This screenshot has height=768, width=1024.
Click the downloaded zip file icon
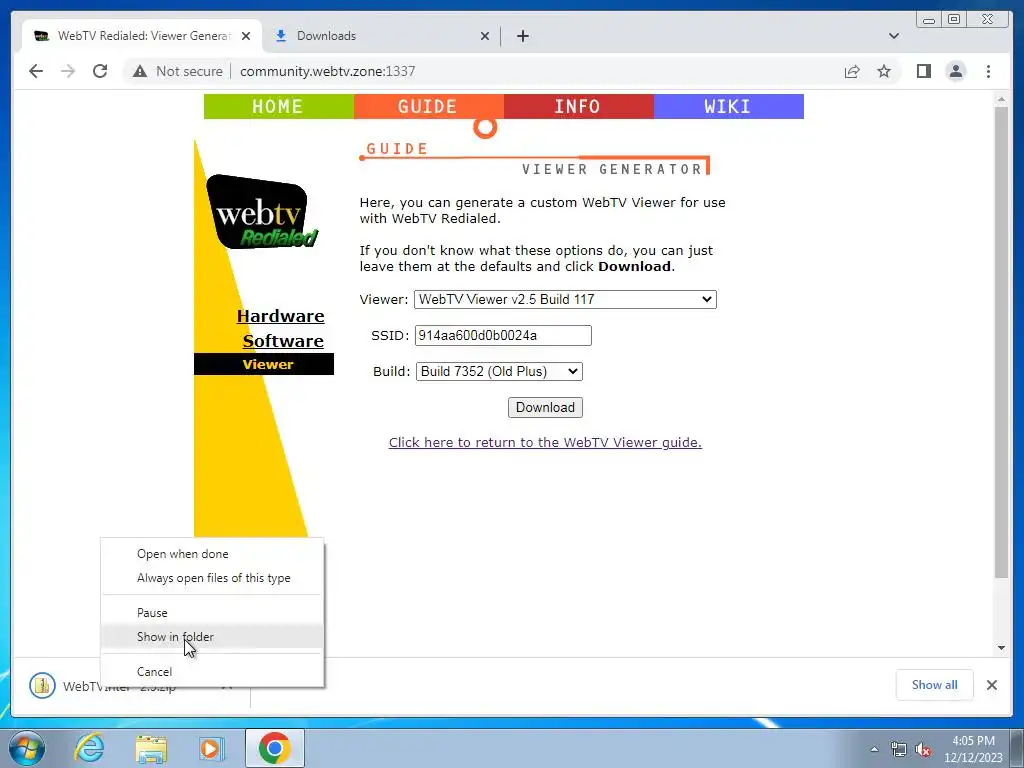pyautogui.click(x=42, y=685)
